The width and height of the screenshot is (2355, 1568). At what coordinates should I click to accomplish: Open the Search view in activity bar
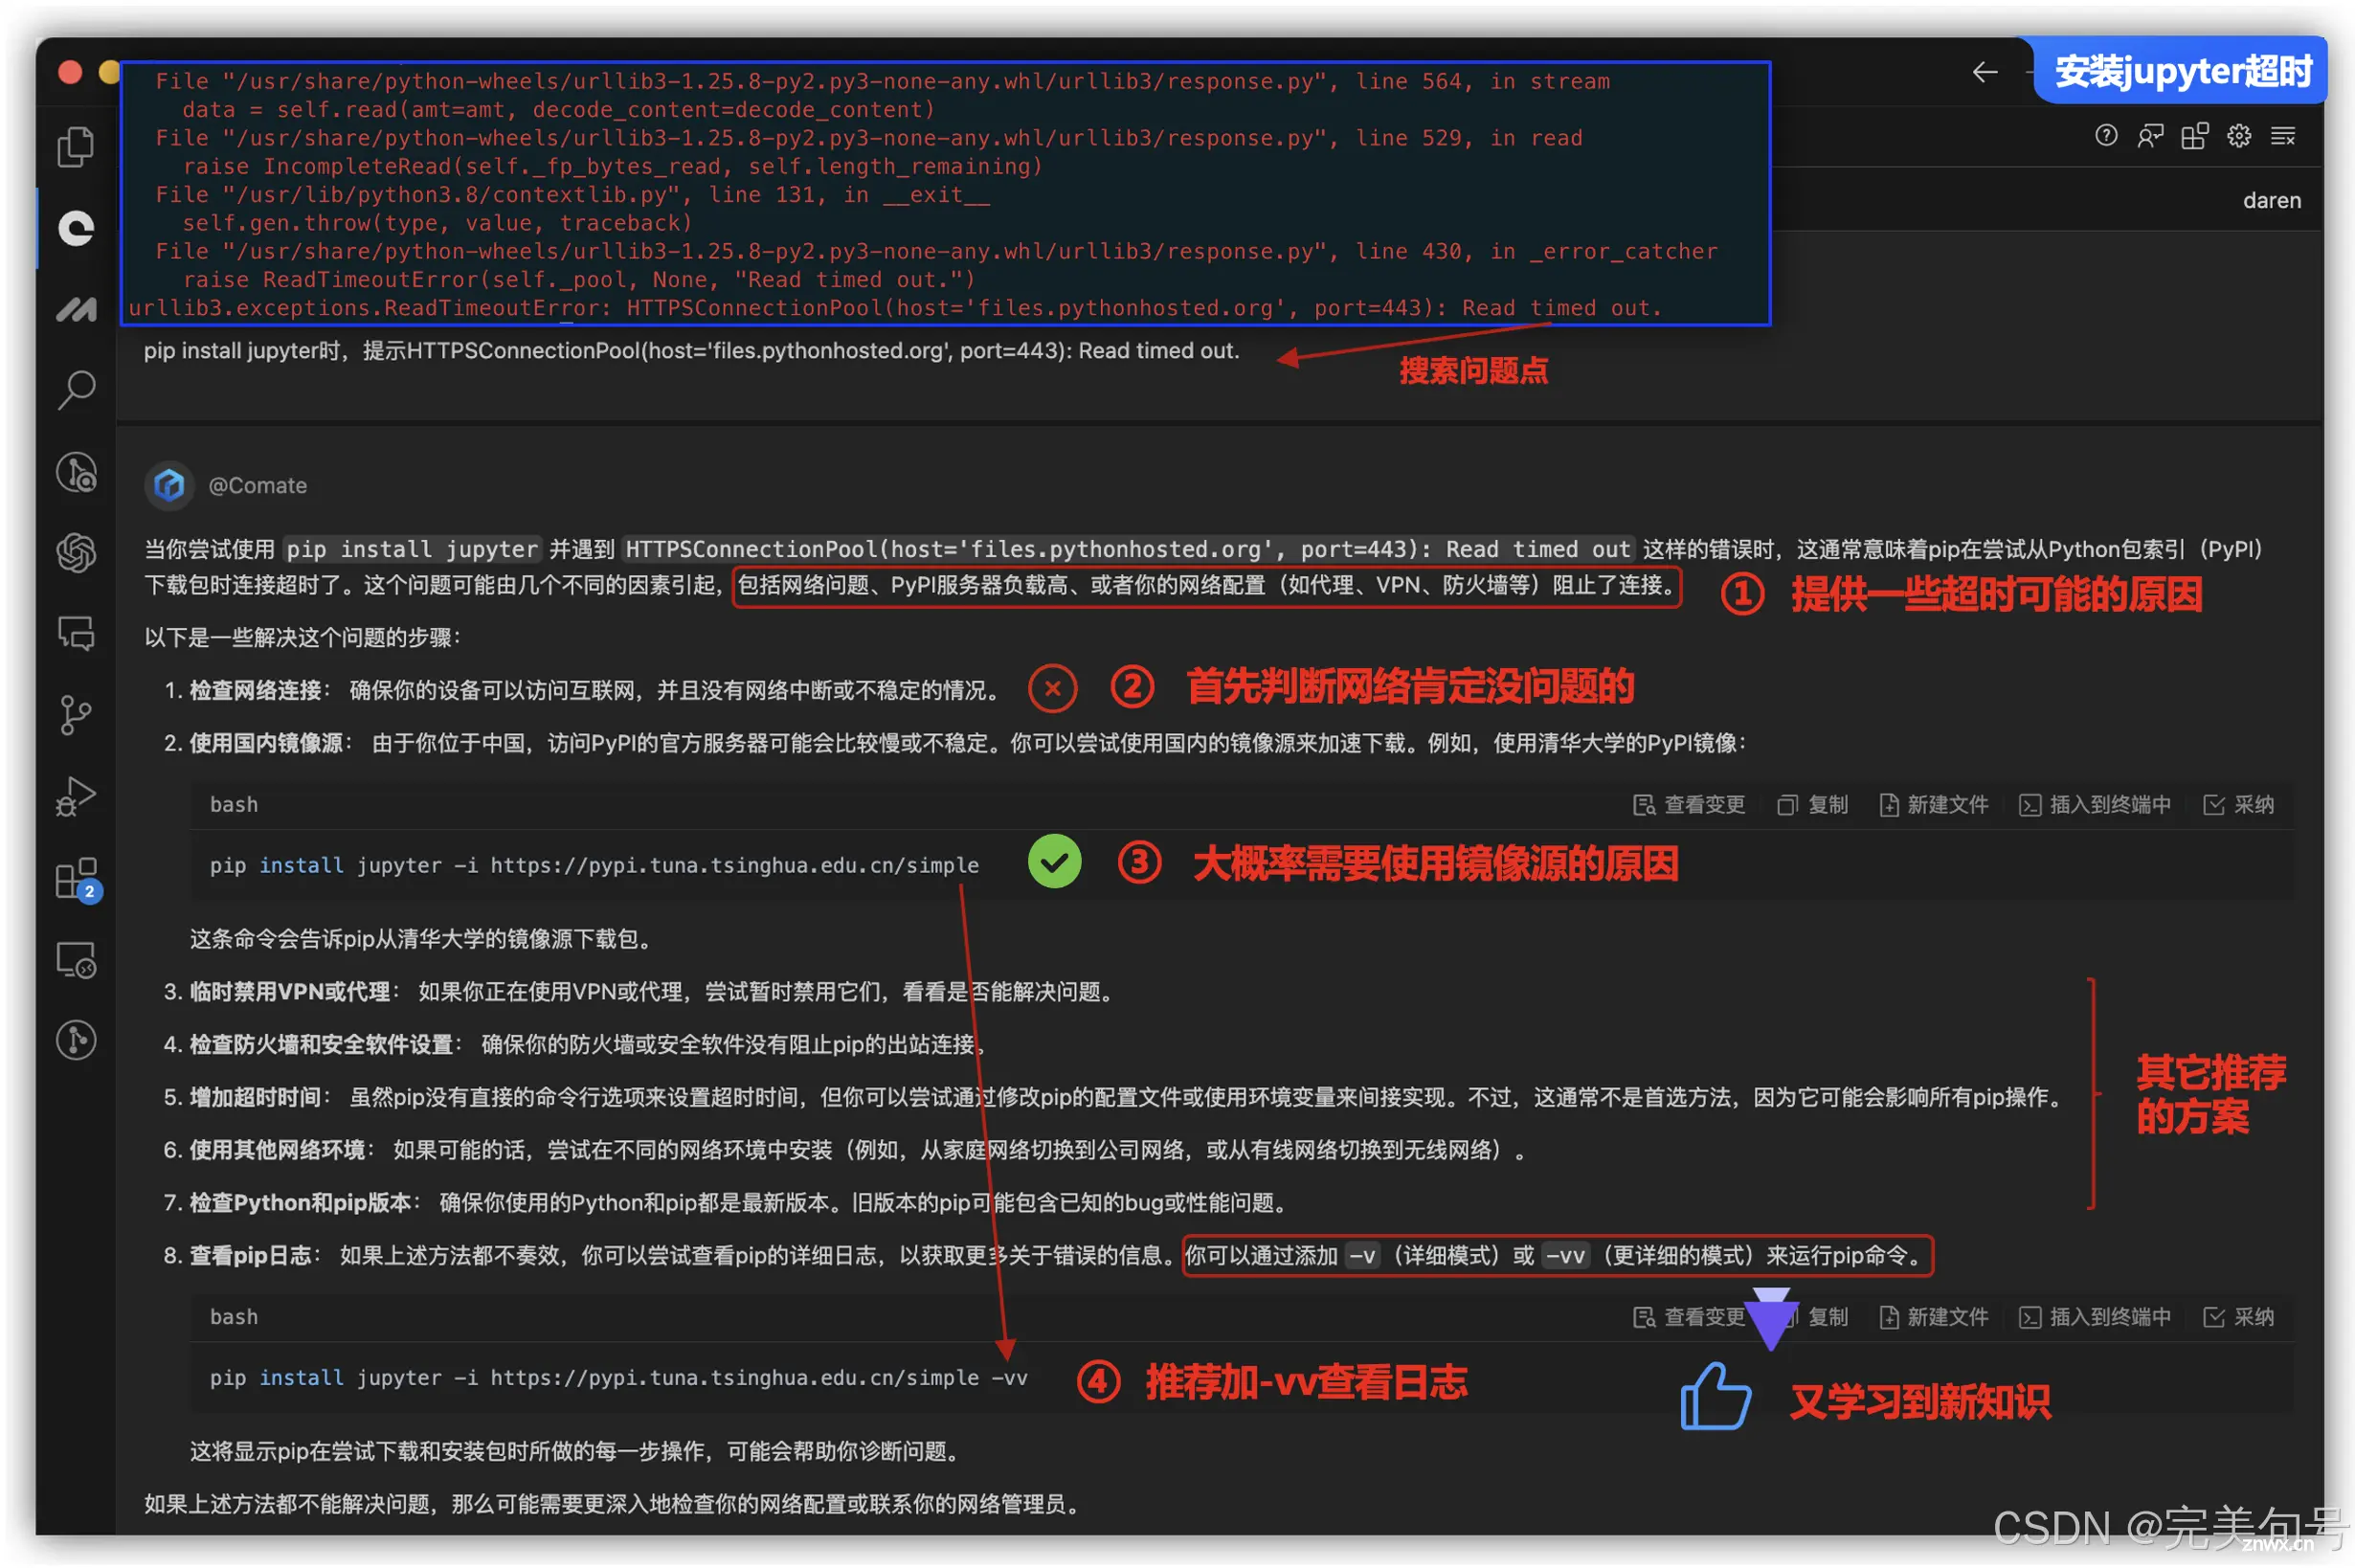[x=75, y=390]
